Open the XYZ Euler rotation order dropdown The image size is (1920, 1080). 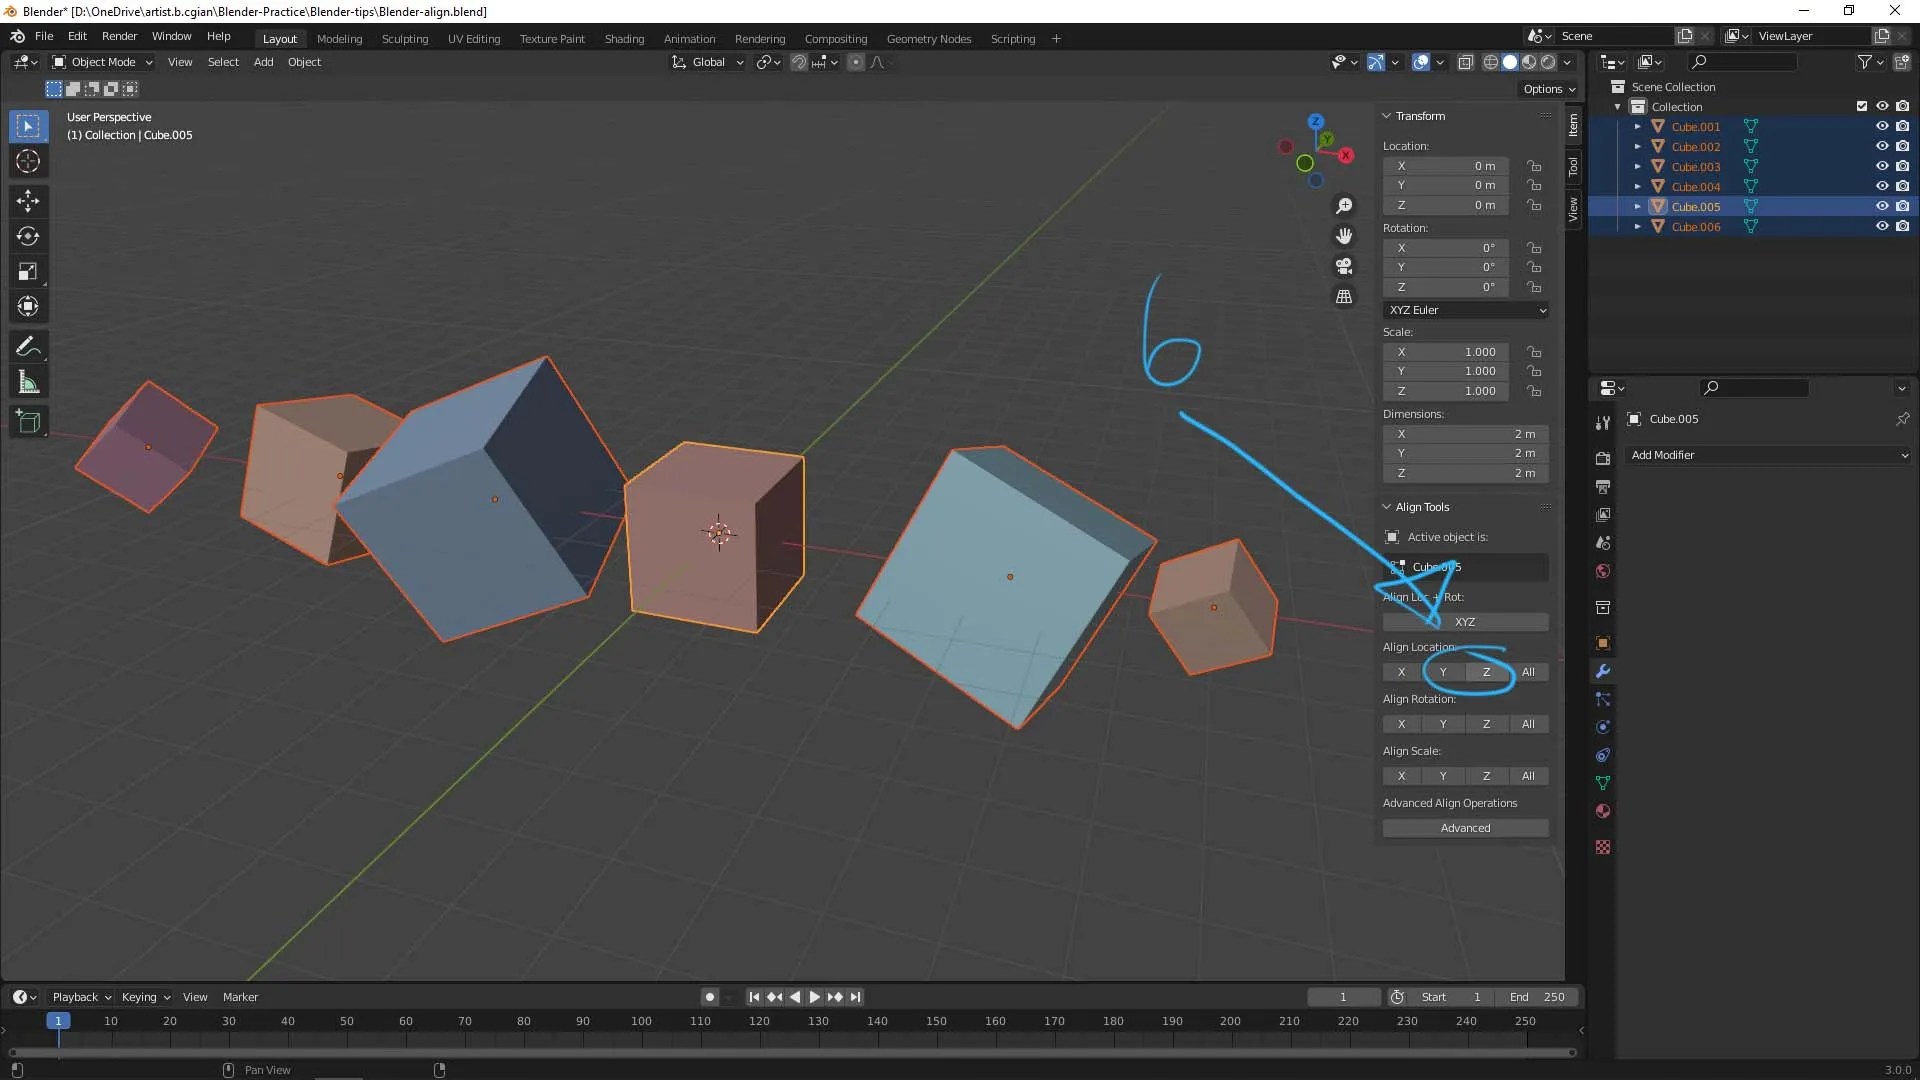point(1465,310)
